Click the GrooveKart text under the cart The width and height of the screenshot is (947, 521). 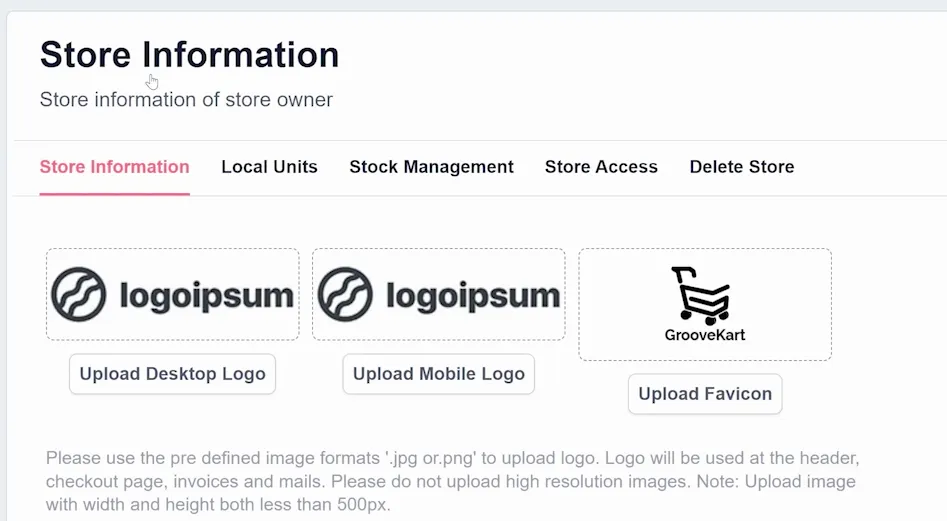tap(705, 335)
